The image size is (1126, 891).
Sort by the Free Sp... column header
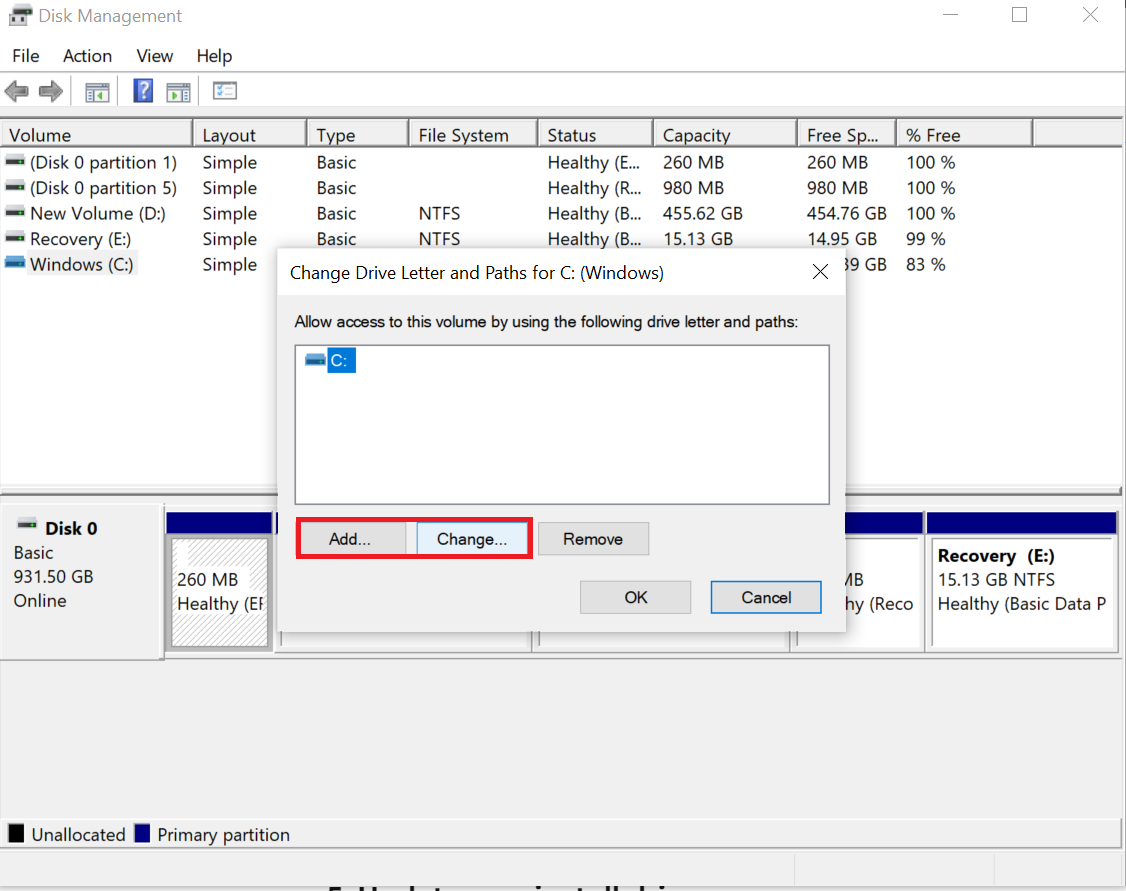(x=847, y=135)
